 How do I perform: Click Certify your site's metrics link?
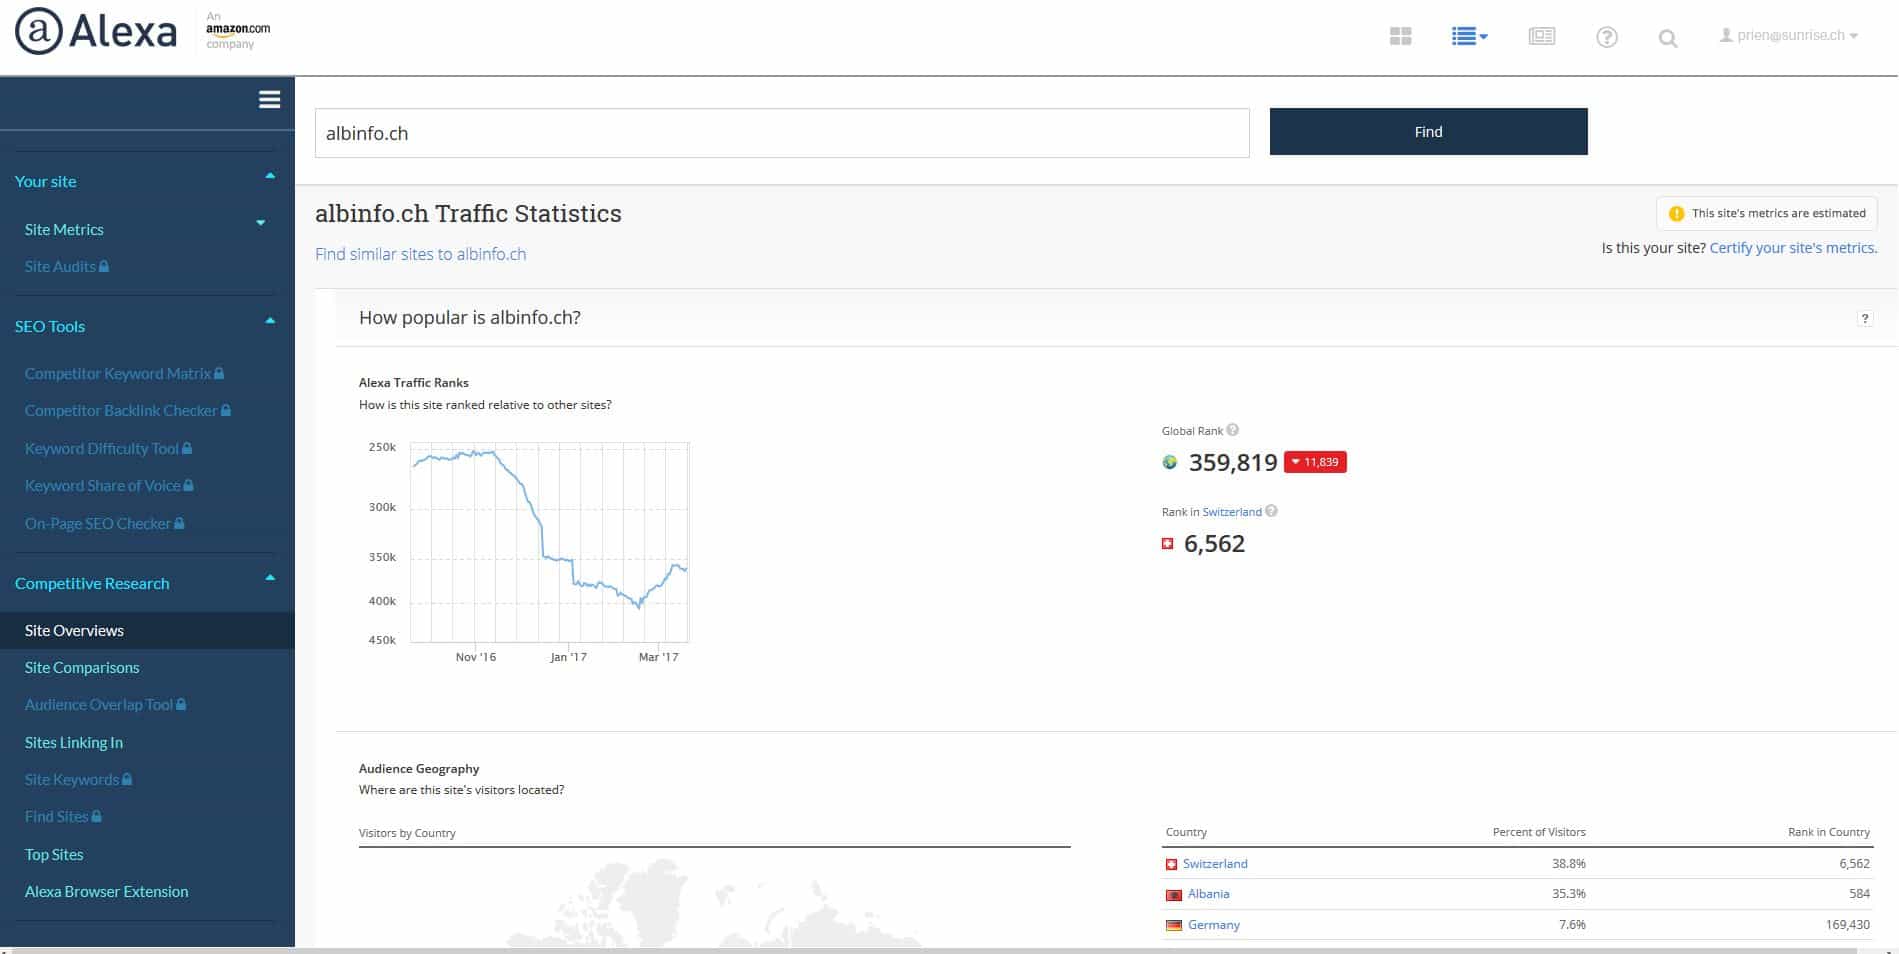click(1792, 248)
